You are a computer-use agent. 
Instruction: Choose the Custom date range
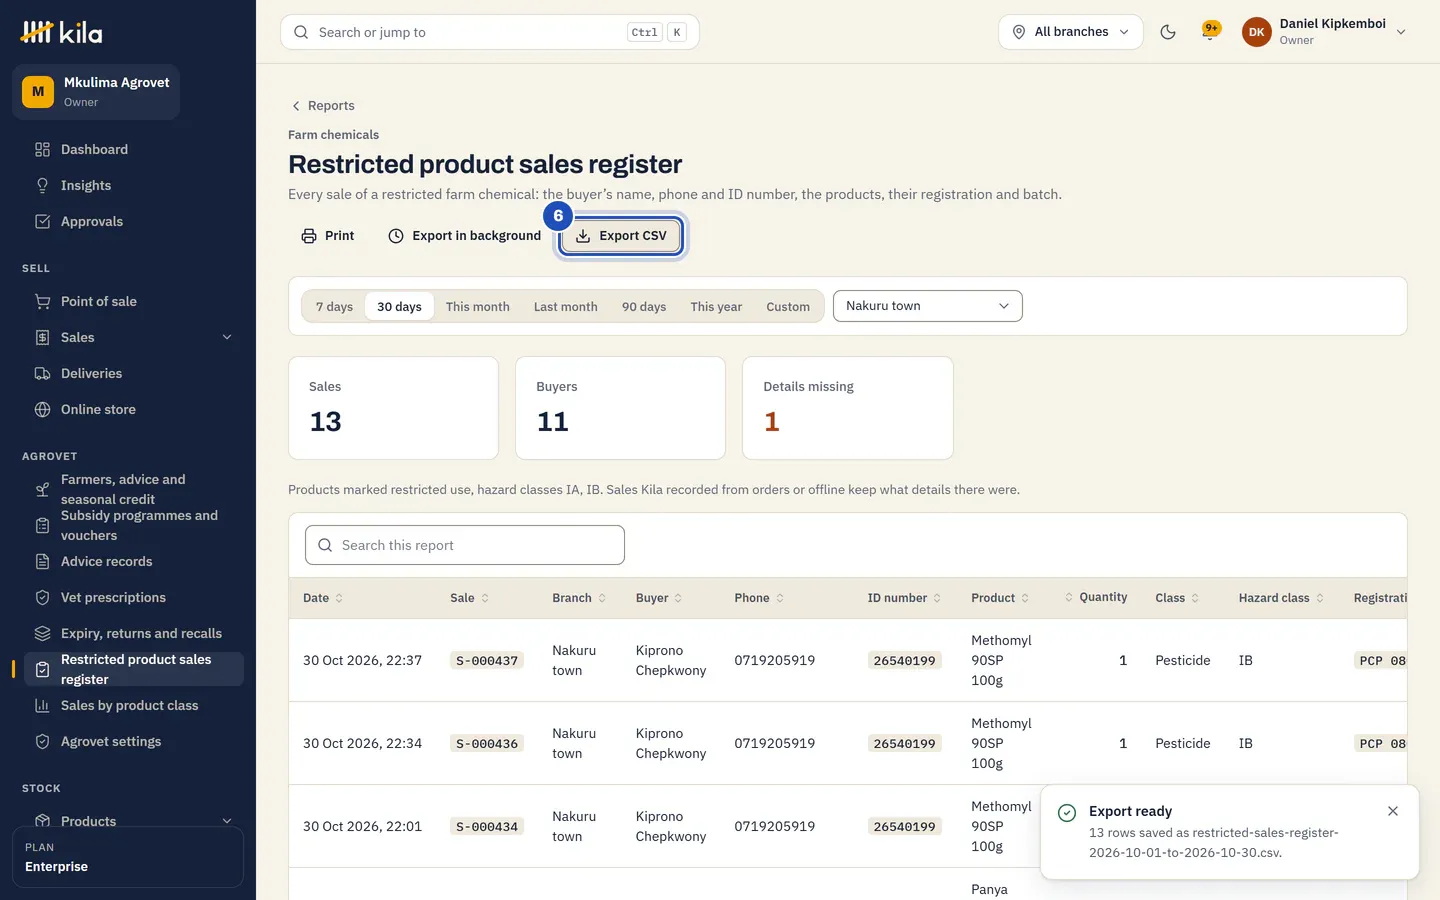tap(788, 307)
